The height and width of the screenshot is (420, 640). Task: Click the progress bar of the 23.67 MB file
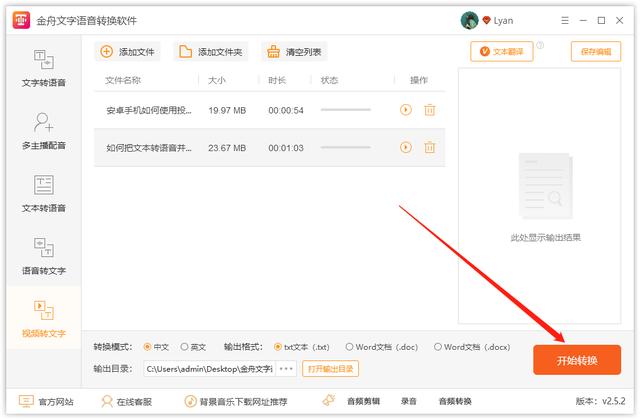pyautogui.click(x=345, y=147)
